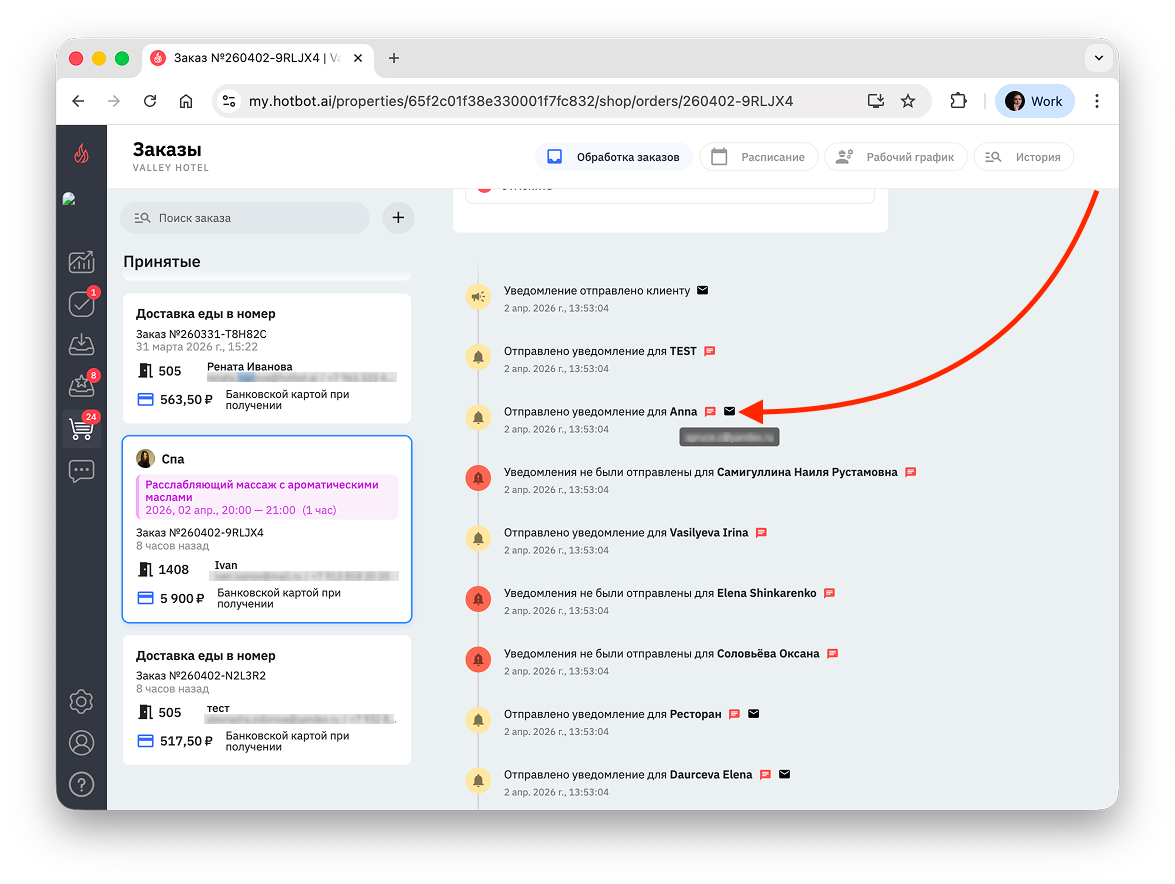Open Chrome three-dot menu
Image resolution: width=1175 pixels, height=884 pixels.
[x=1097, y=101]
